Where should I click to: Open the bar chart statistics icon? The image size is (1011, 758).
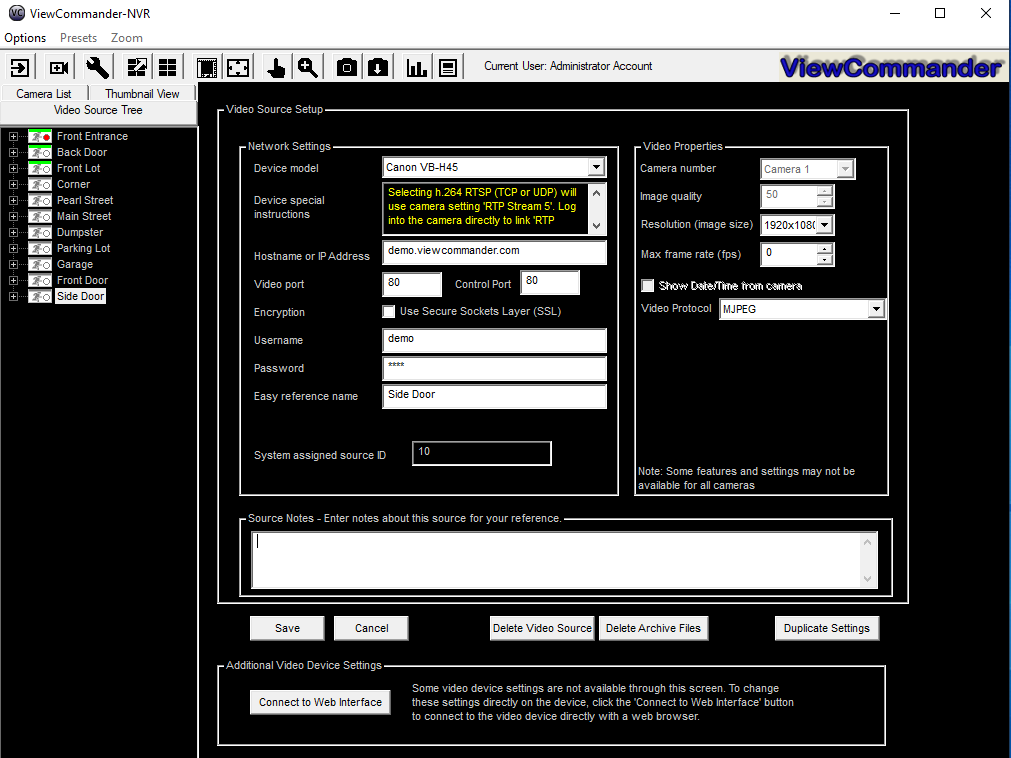(x=417, y=67)
